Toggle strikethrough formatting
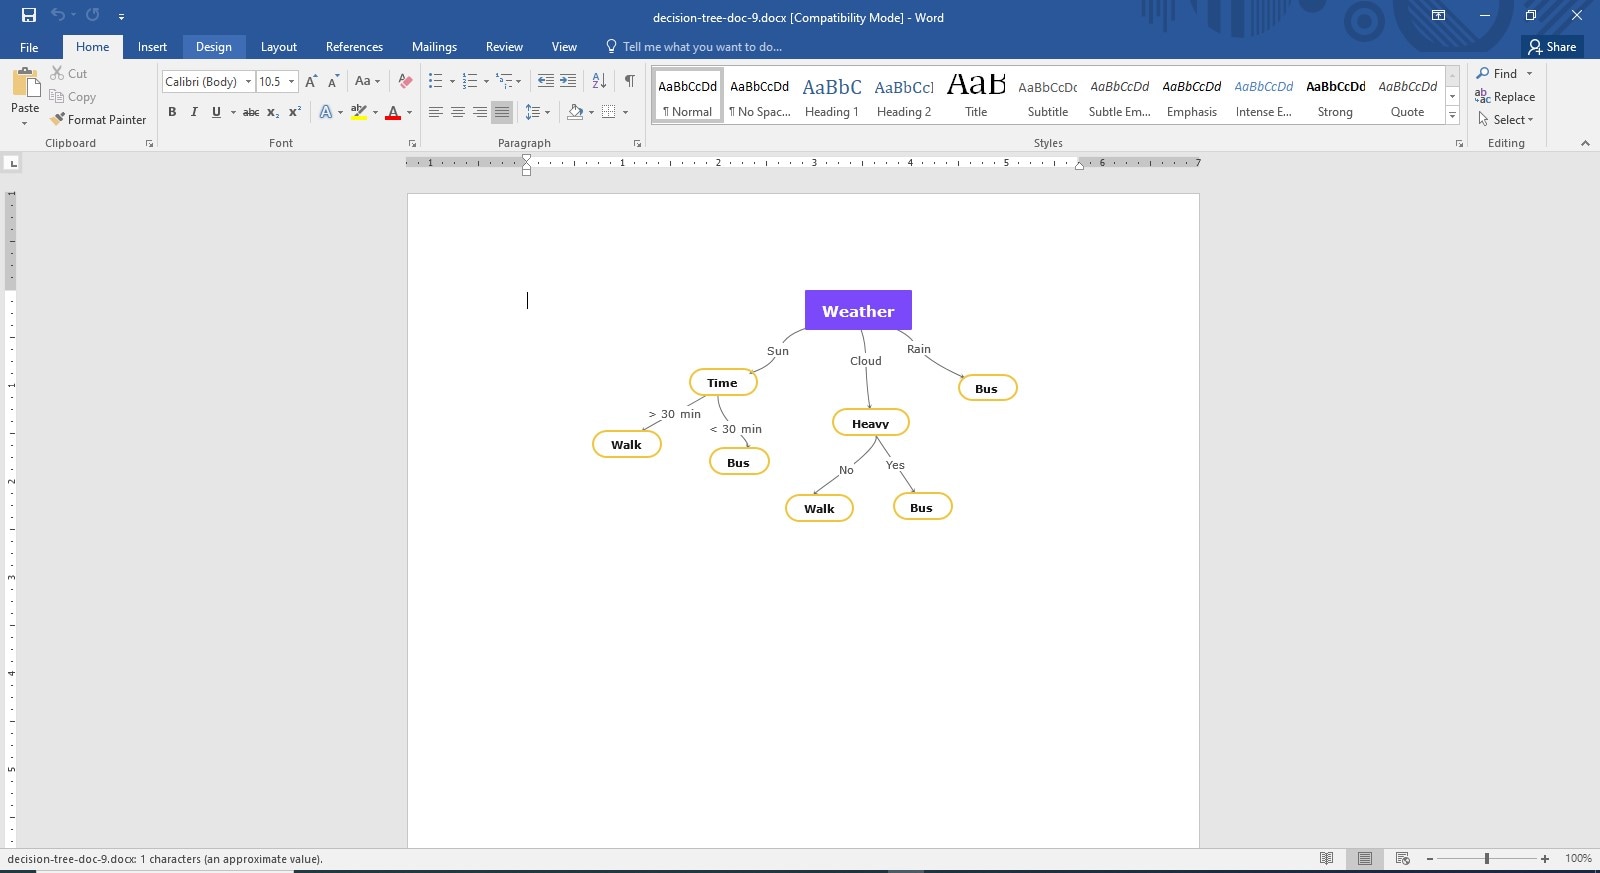Screen dimensions: 1600x873 251,112
